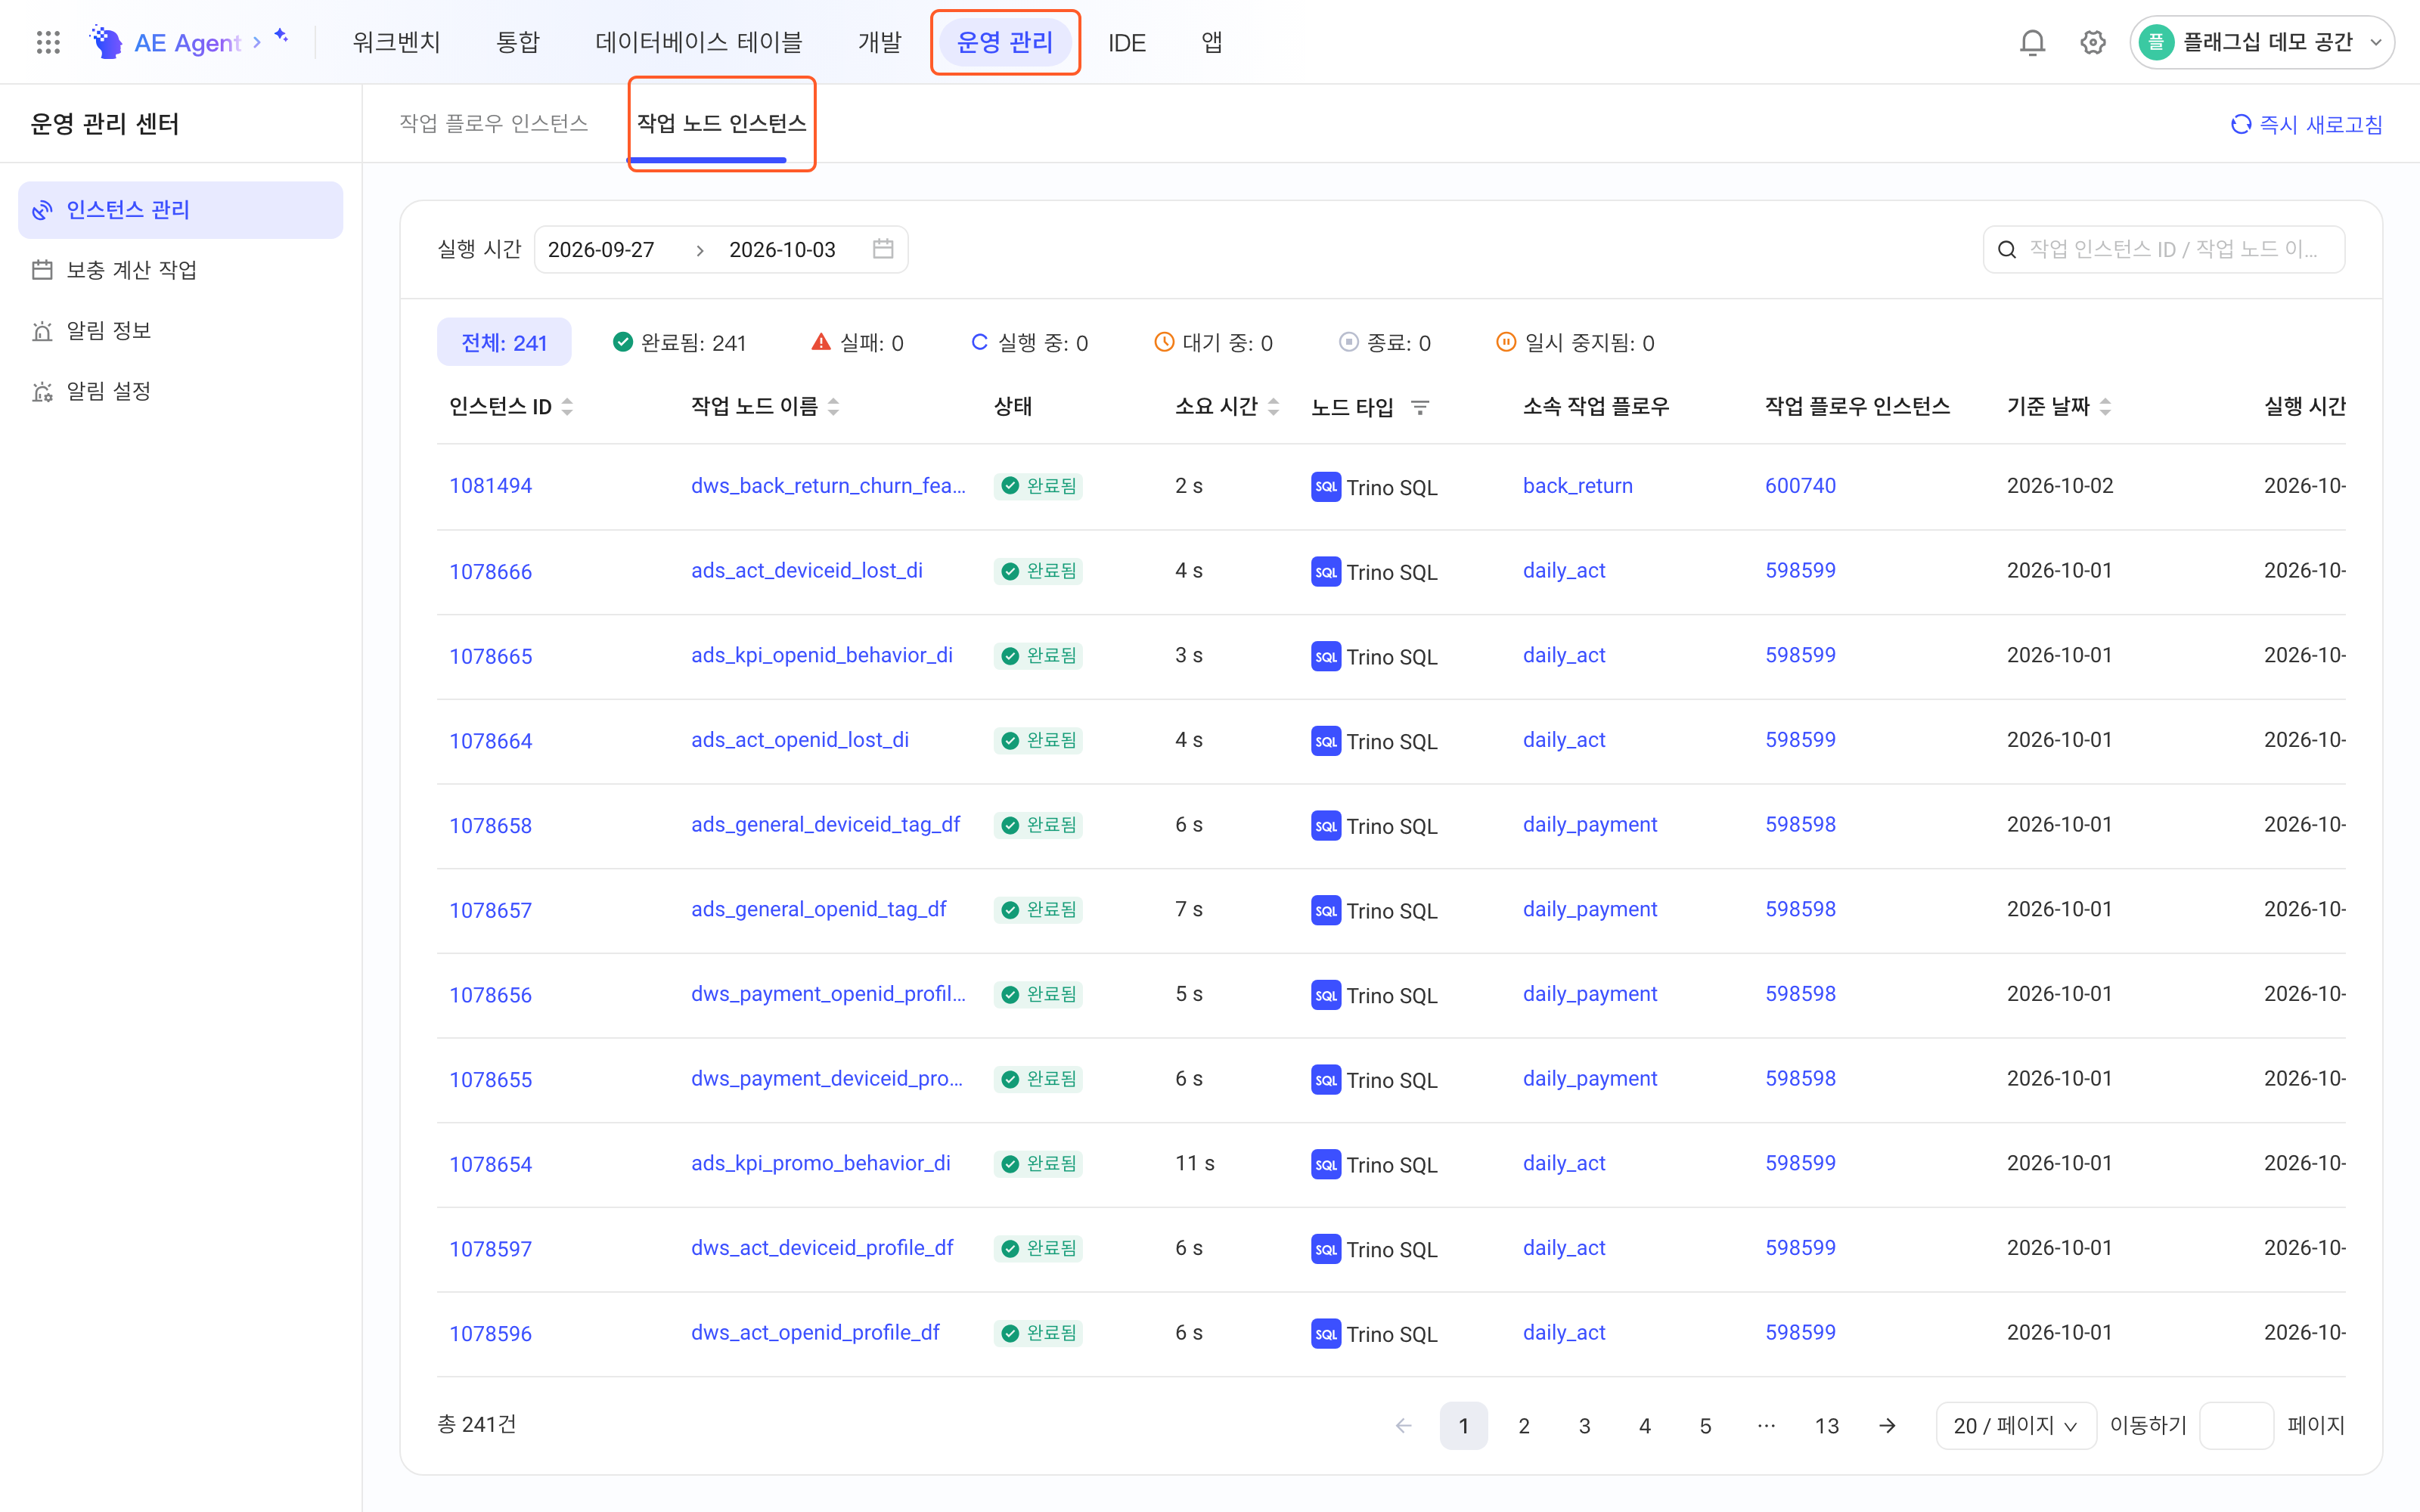Open back_return workflow link
Image resolution: width=2420 pixels, height=1512 pixels.
point(1577,486)
